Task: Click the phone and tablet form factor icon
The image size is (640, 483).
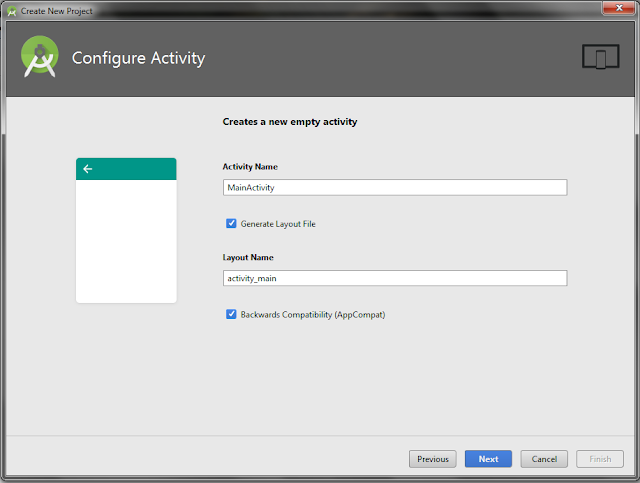Action: point(600,57)
